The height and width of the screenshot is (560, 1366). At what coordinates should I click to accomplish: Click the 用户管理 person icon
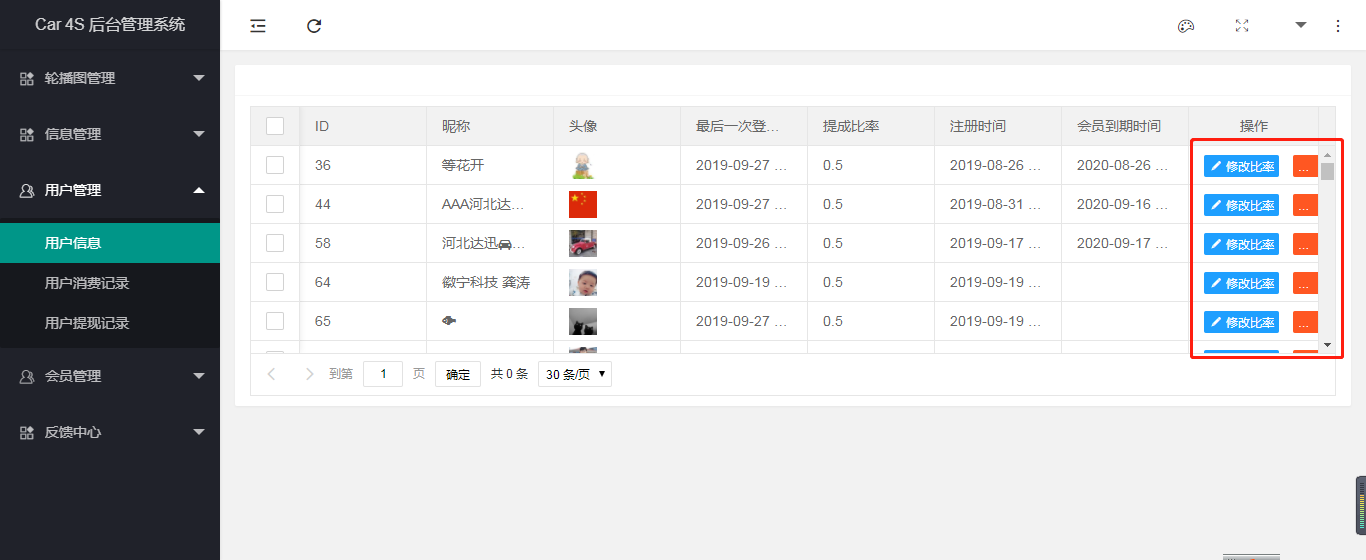click(x=27, y=190)
